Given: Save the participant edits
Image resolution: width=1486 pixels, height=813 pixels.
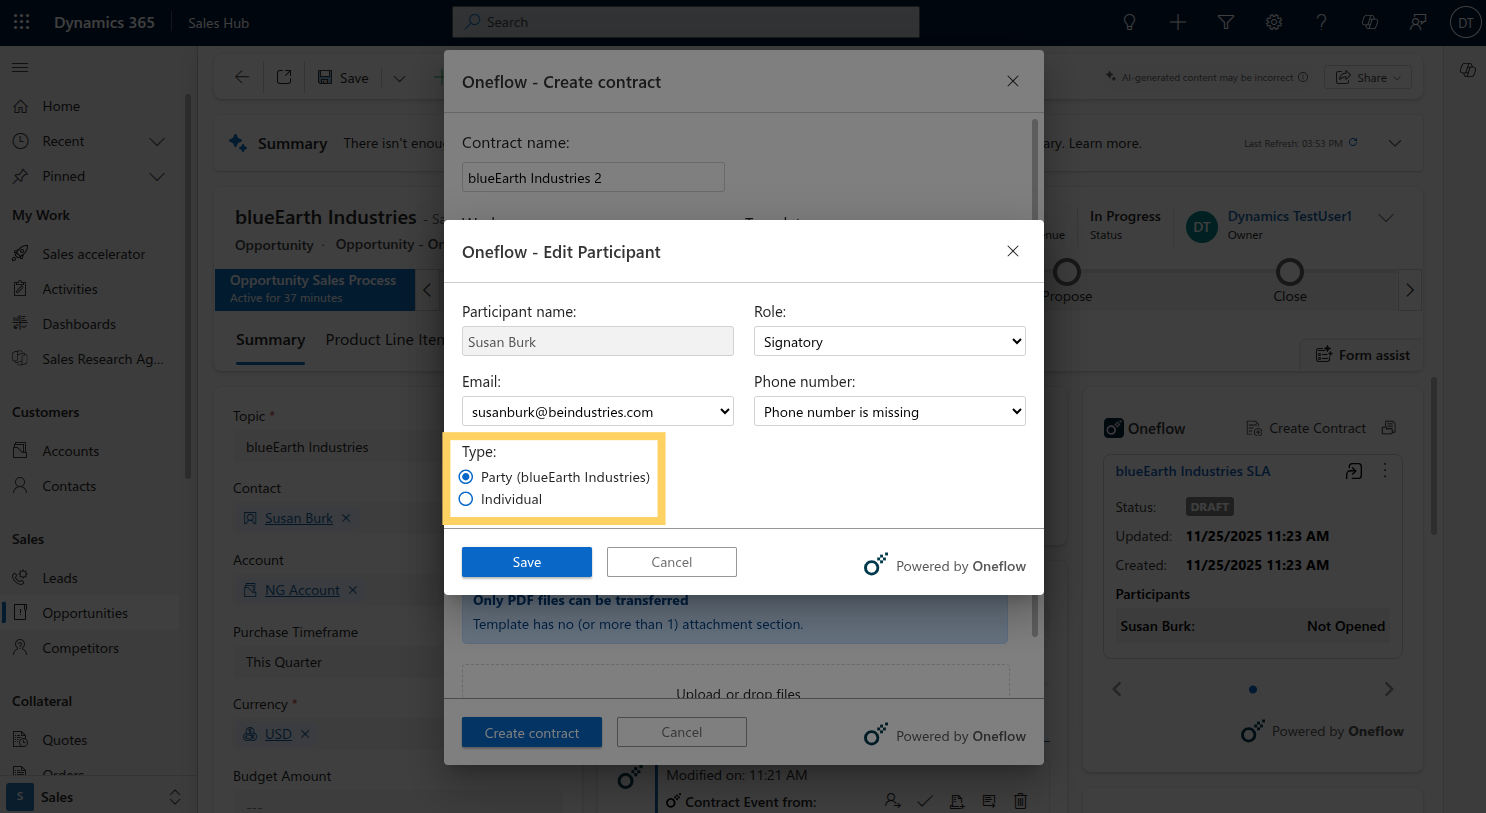Looking at the screenshot, I should (527, 562).
